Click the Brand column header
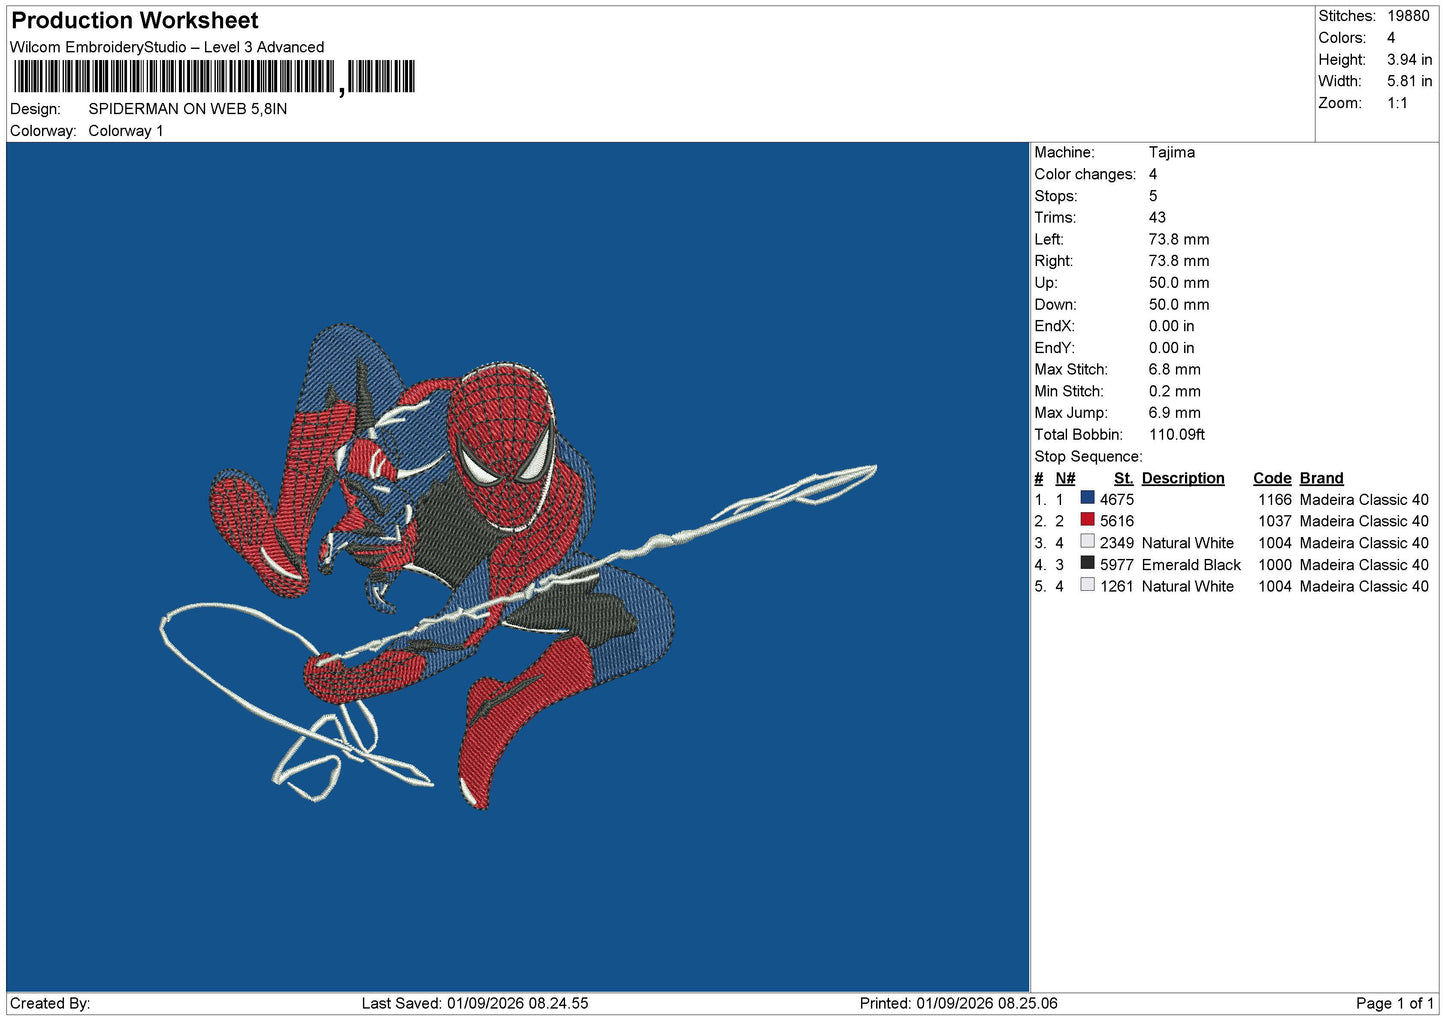 coord(1321,478)
